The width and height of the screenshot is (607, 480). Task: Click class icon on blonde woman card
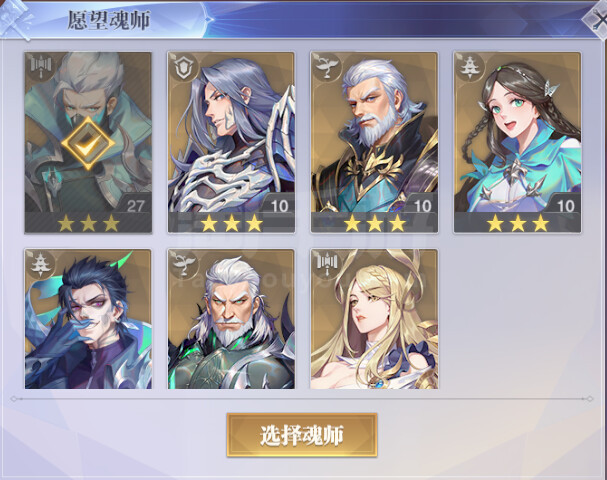(x=327, y=264)
